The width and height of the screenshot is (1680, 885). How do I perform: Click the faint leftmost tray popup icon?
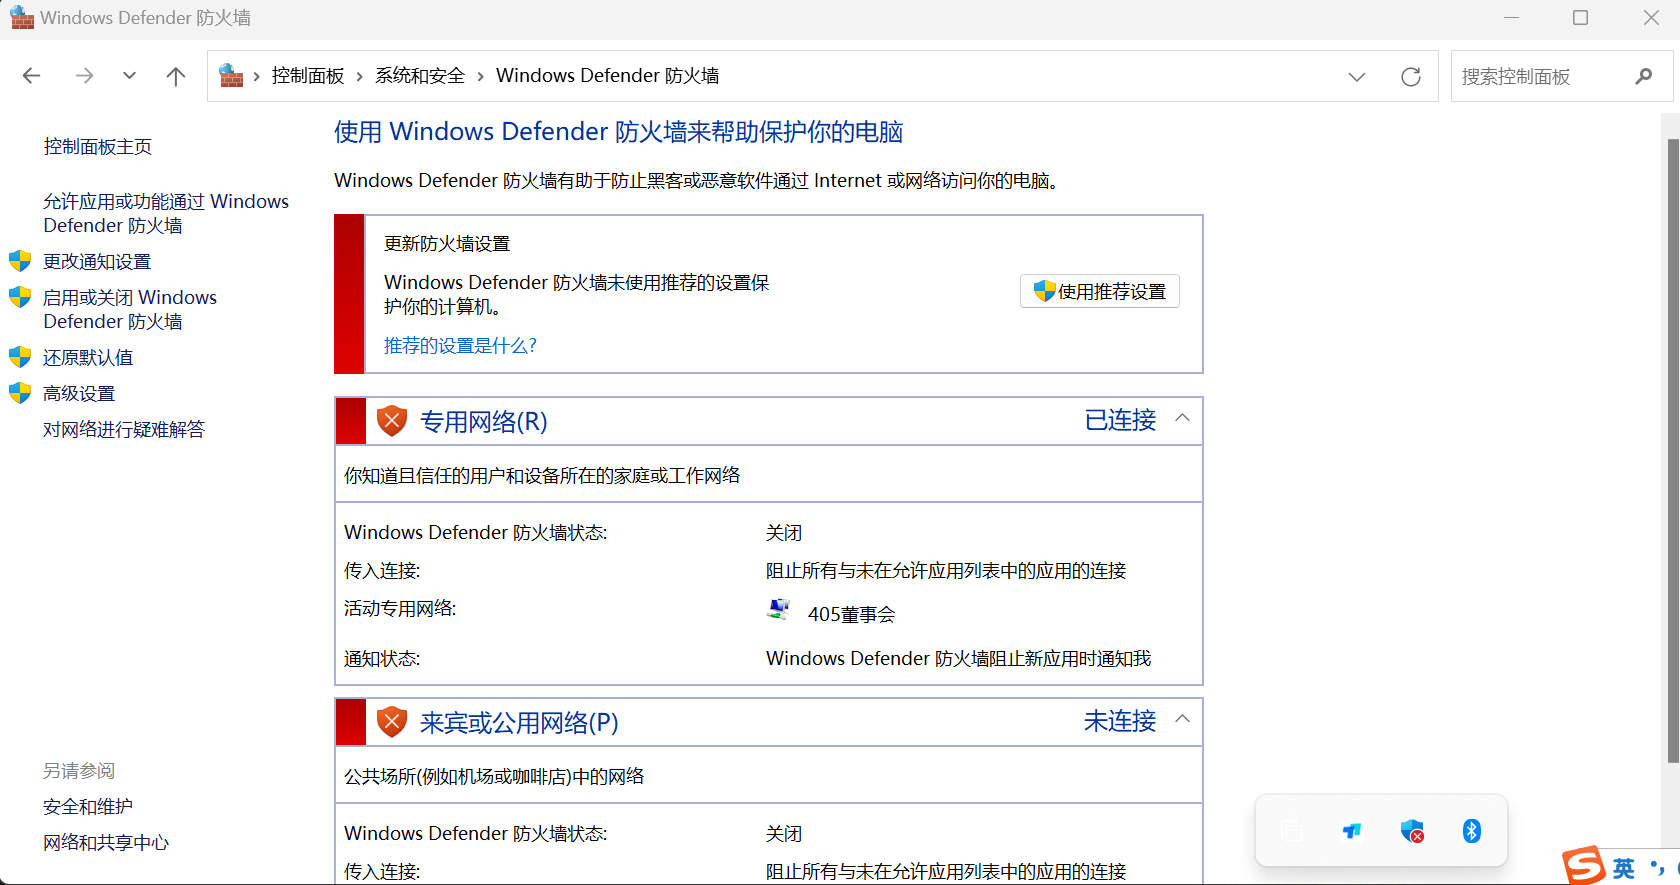(1292, 831)
